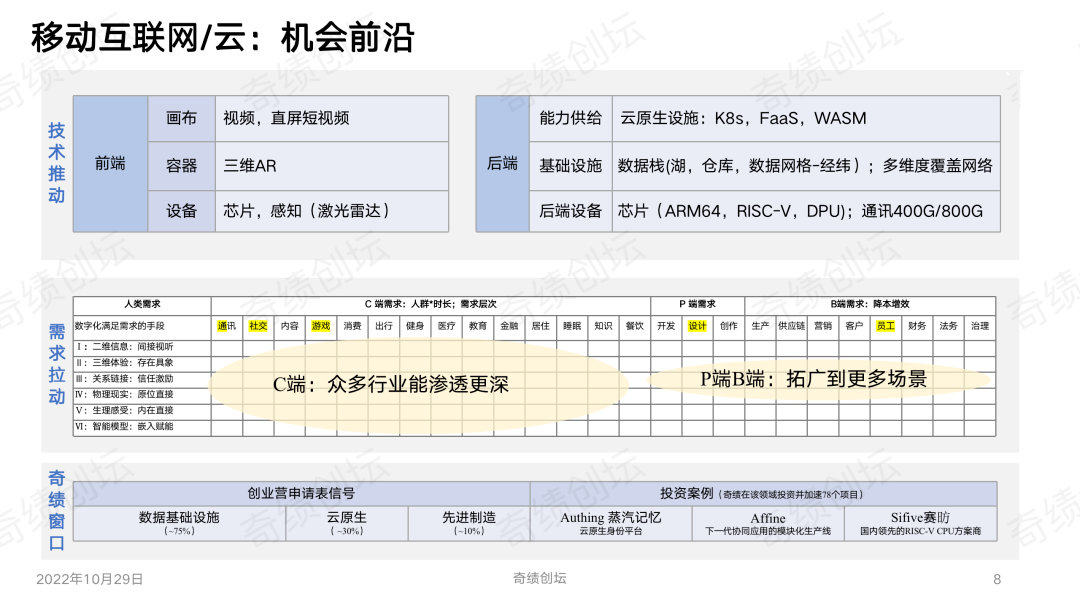Select the vertical label 需求拉动
The width and height of the screenshot is (1080, 608).
coord(56,364)
